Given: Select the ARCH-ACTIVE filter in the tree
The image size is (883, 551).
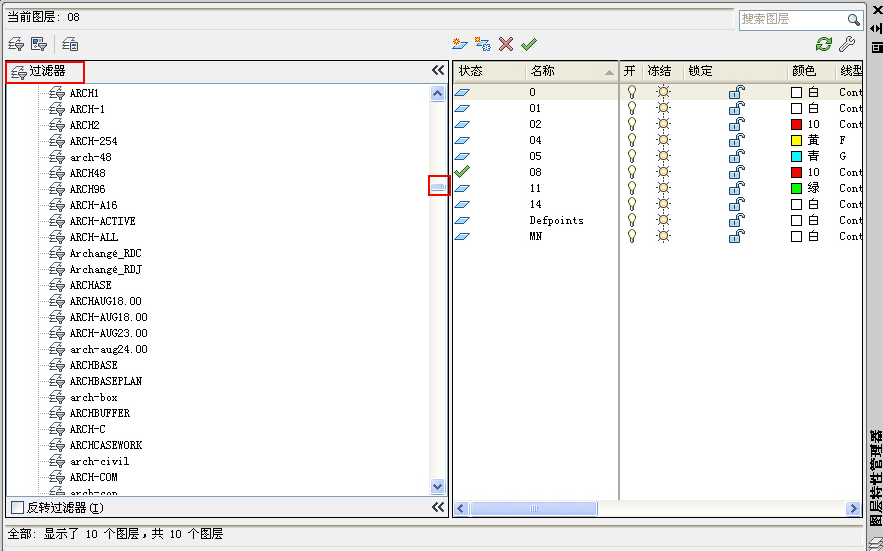Looking at the screenshot, I should pyautogui.click(x=102, y=221).
